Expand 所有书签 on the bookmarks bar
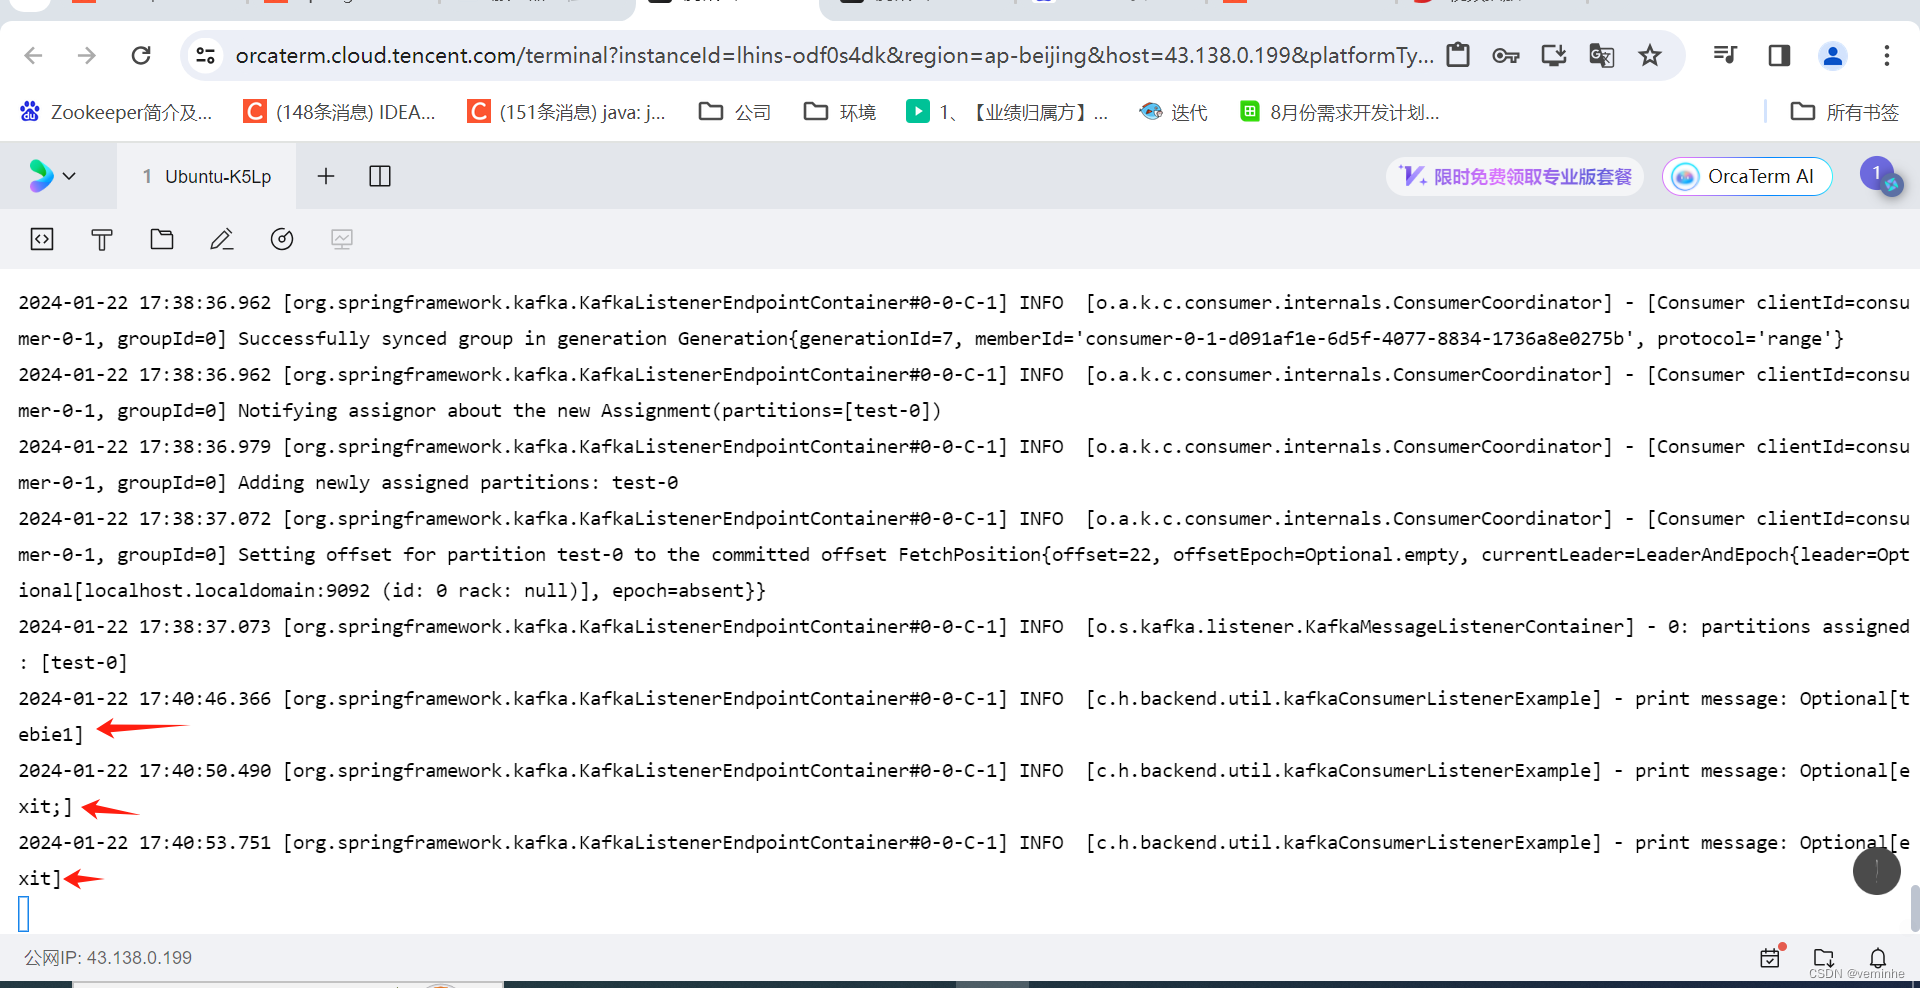The image size is (1920, 988). coord(1845,111)
